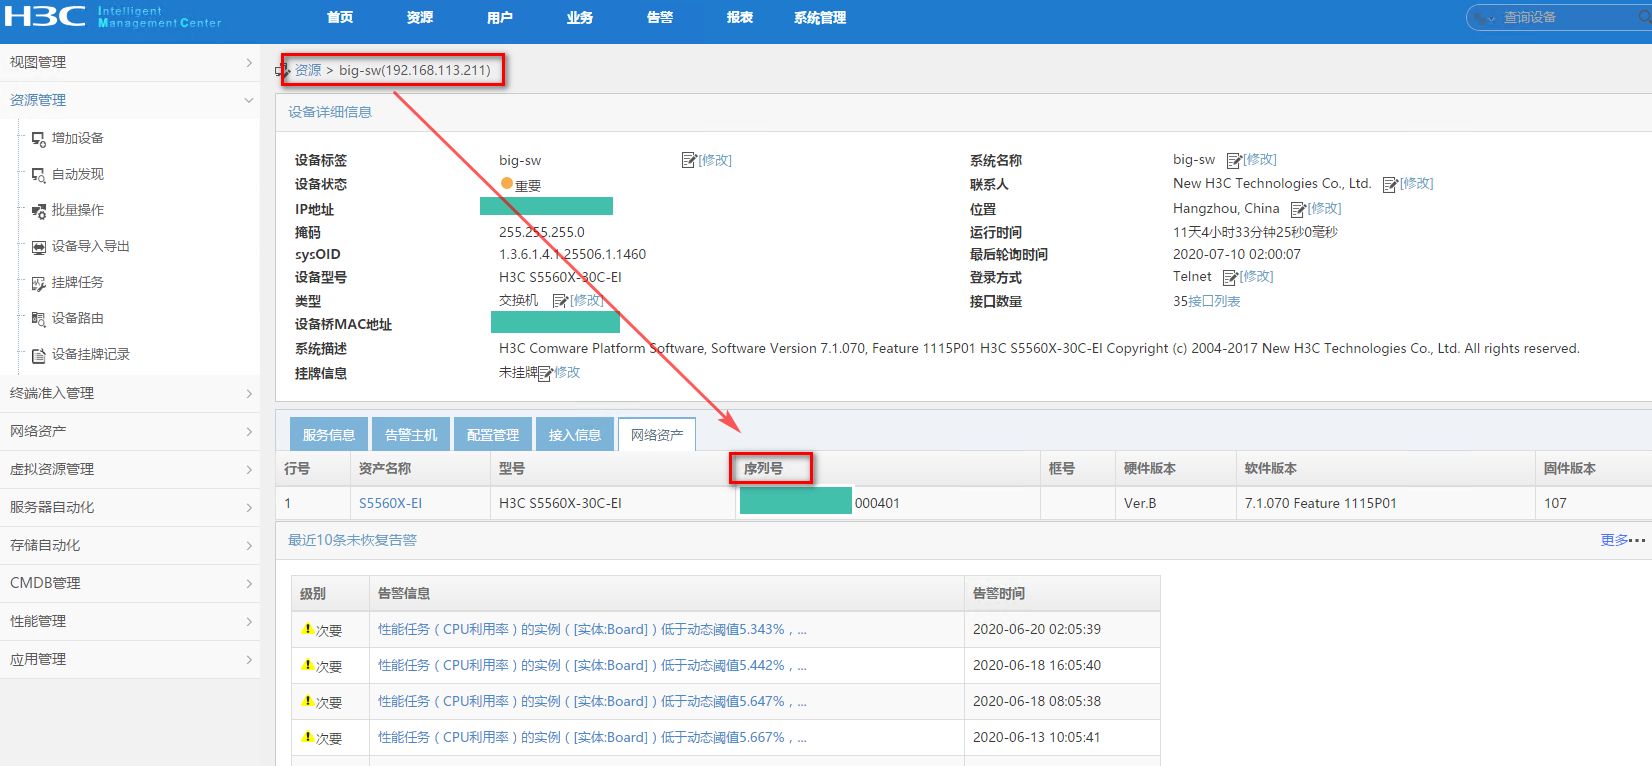Click the breadcrumb device icon before 资源

pyautogui.click(x=283, y=71)
